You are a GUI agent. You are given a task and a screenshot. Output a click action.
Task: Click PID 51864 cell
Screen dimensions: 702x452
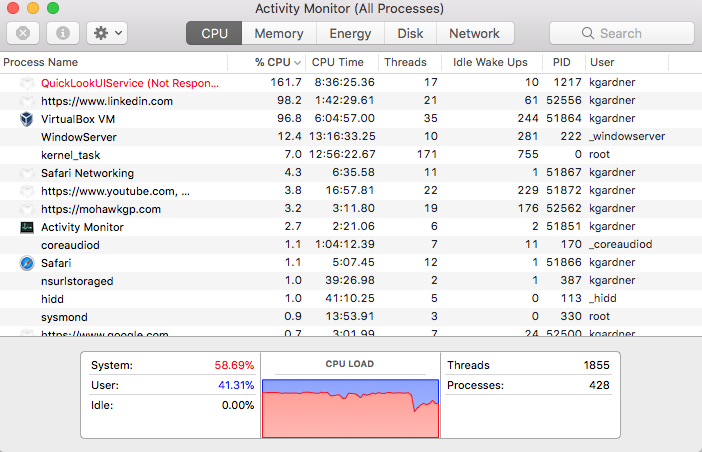564,119
